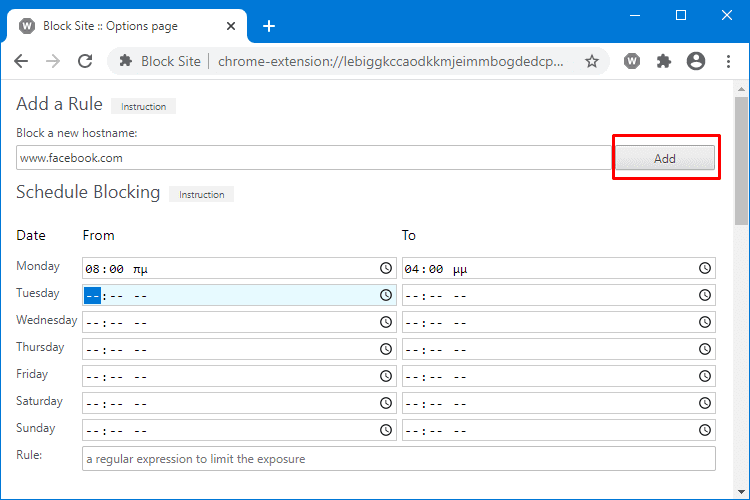Click the Monday day label
This screenshot has height=500, width=750.
[38, 266]
